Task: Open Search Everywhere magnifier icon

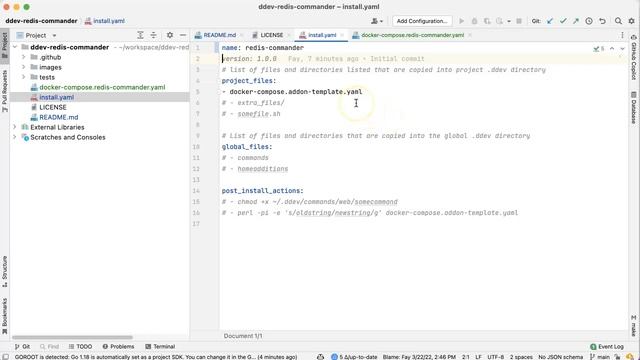Action: 618,21
